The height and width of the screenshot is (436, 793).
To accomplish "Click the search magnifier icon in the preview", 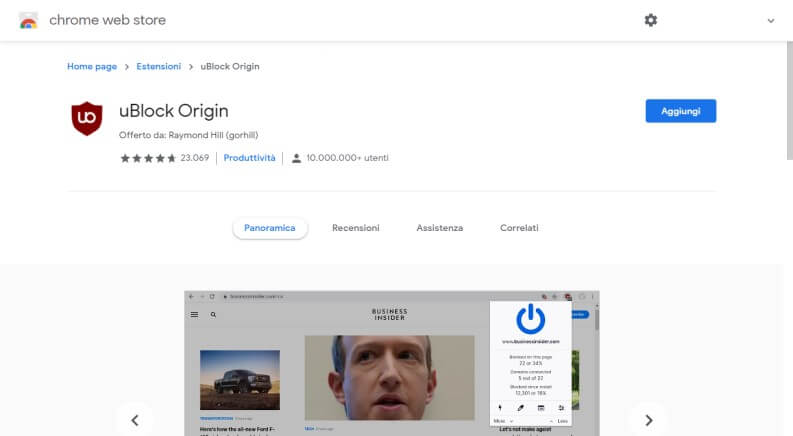I will [213, 315].
